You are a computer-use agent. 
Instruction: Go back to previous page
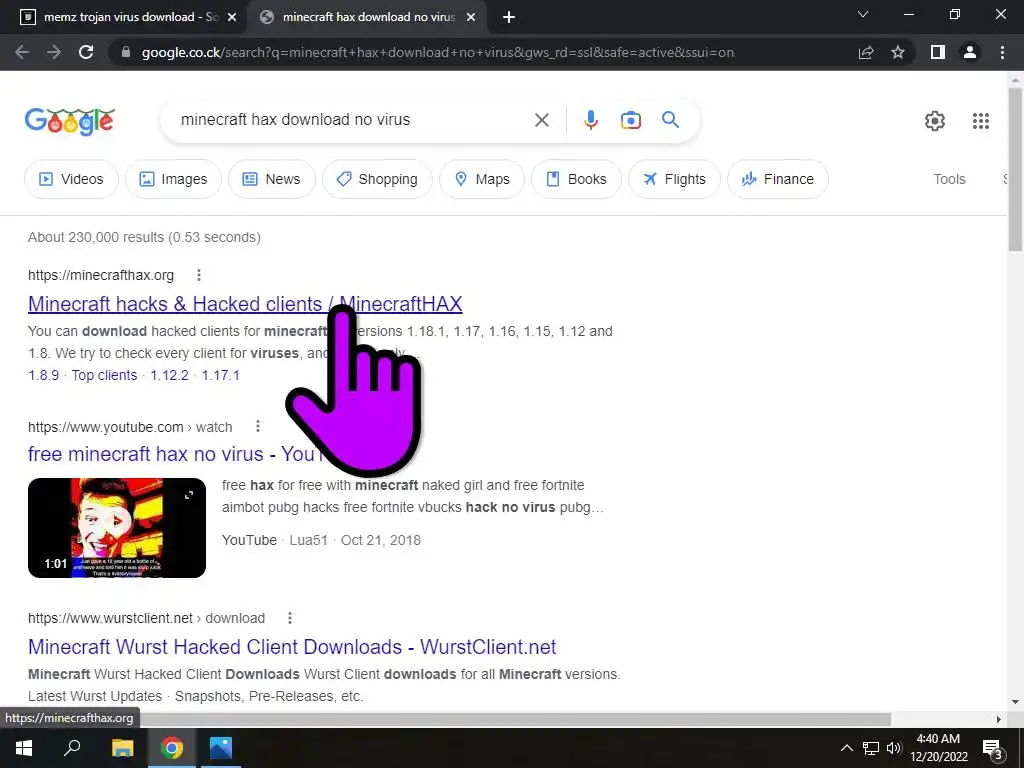click(22, 52)
